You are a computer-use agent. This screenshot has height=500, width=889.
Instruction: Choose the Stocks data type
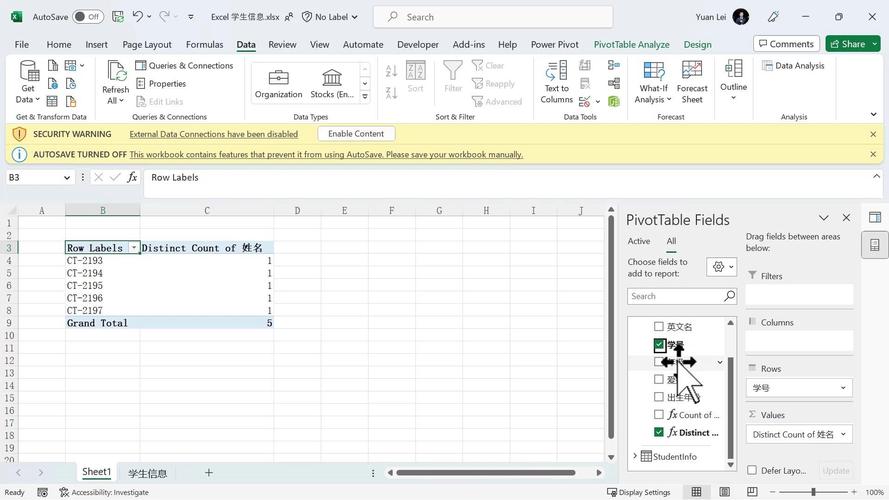point(332,83)
